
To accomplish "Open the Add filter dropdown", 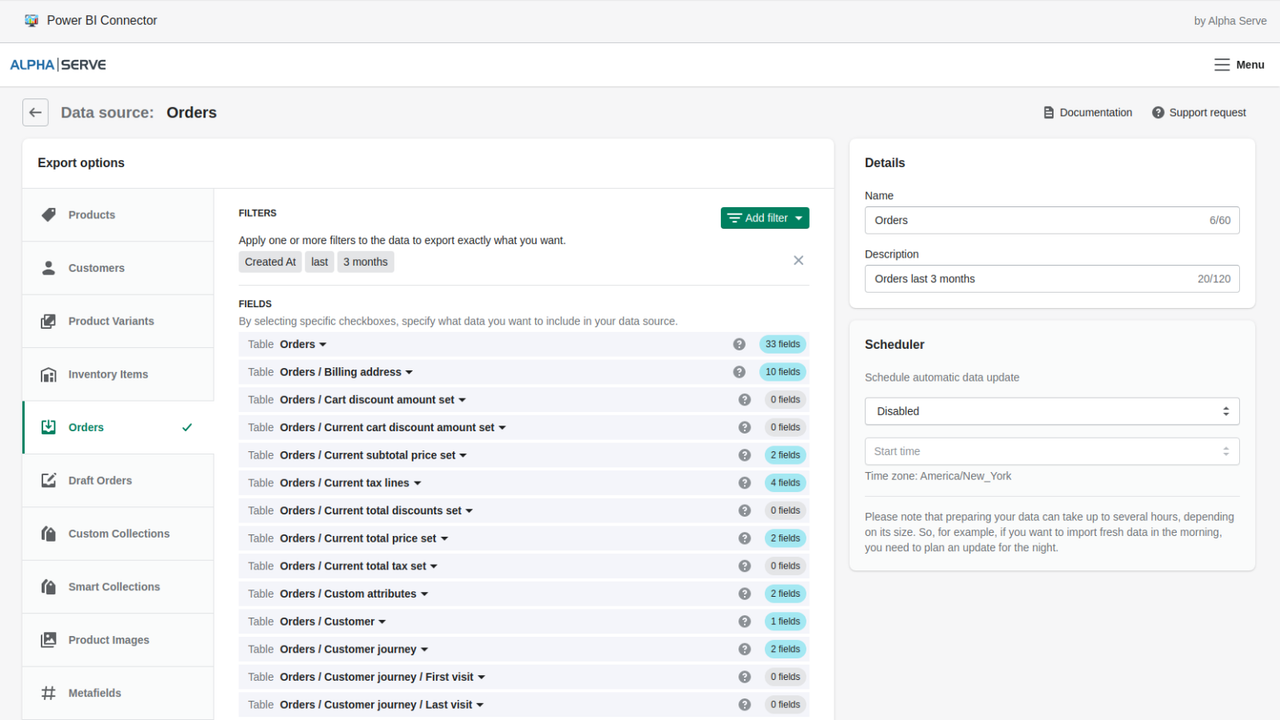I will coord(765,218).
